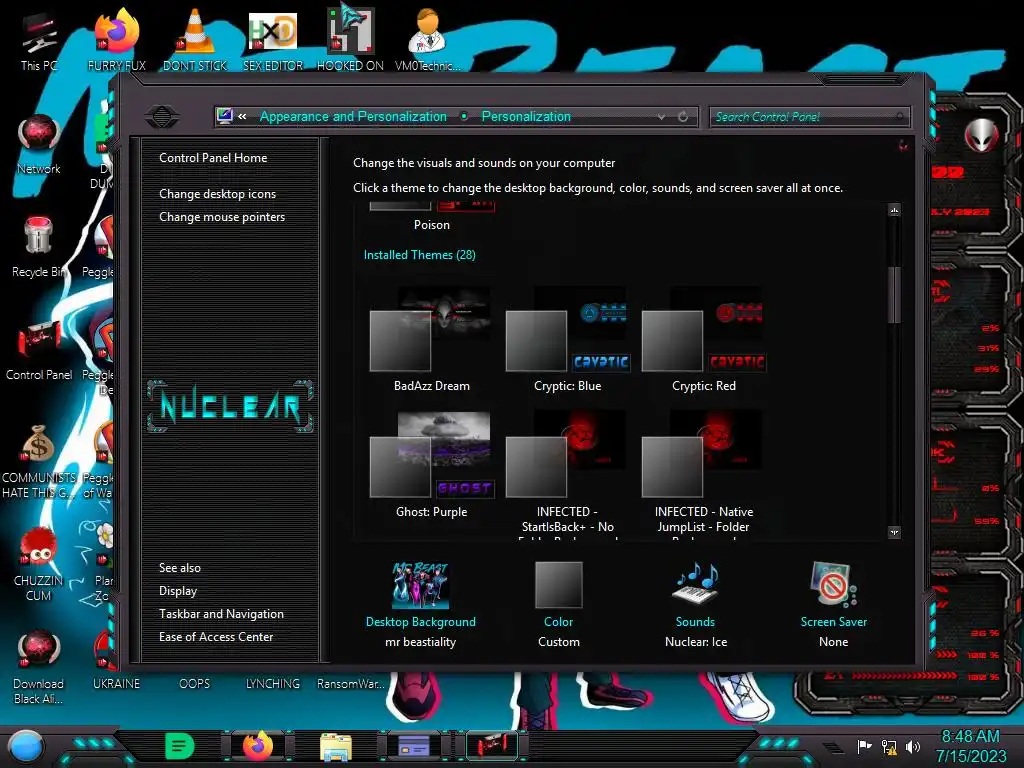The height and width of the screenshot is (768, 1024).
Task: Click refresh button in address bar
Action: click(682, 117)
